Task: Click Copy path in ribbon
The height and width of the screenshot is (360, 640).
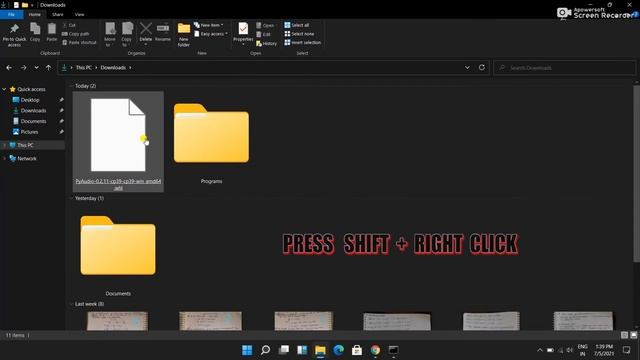Action: [76, 34]
